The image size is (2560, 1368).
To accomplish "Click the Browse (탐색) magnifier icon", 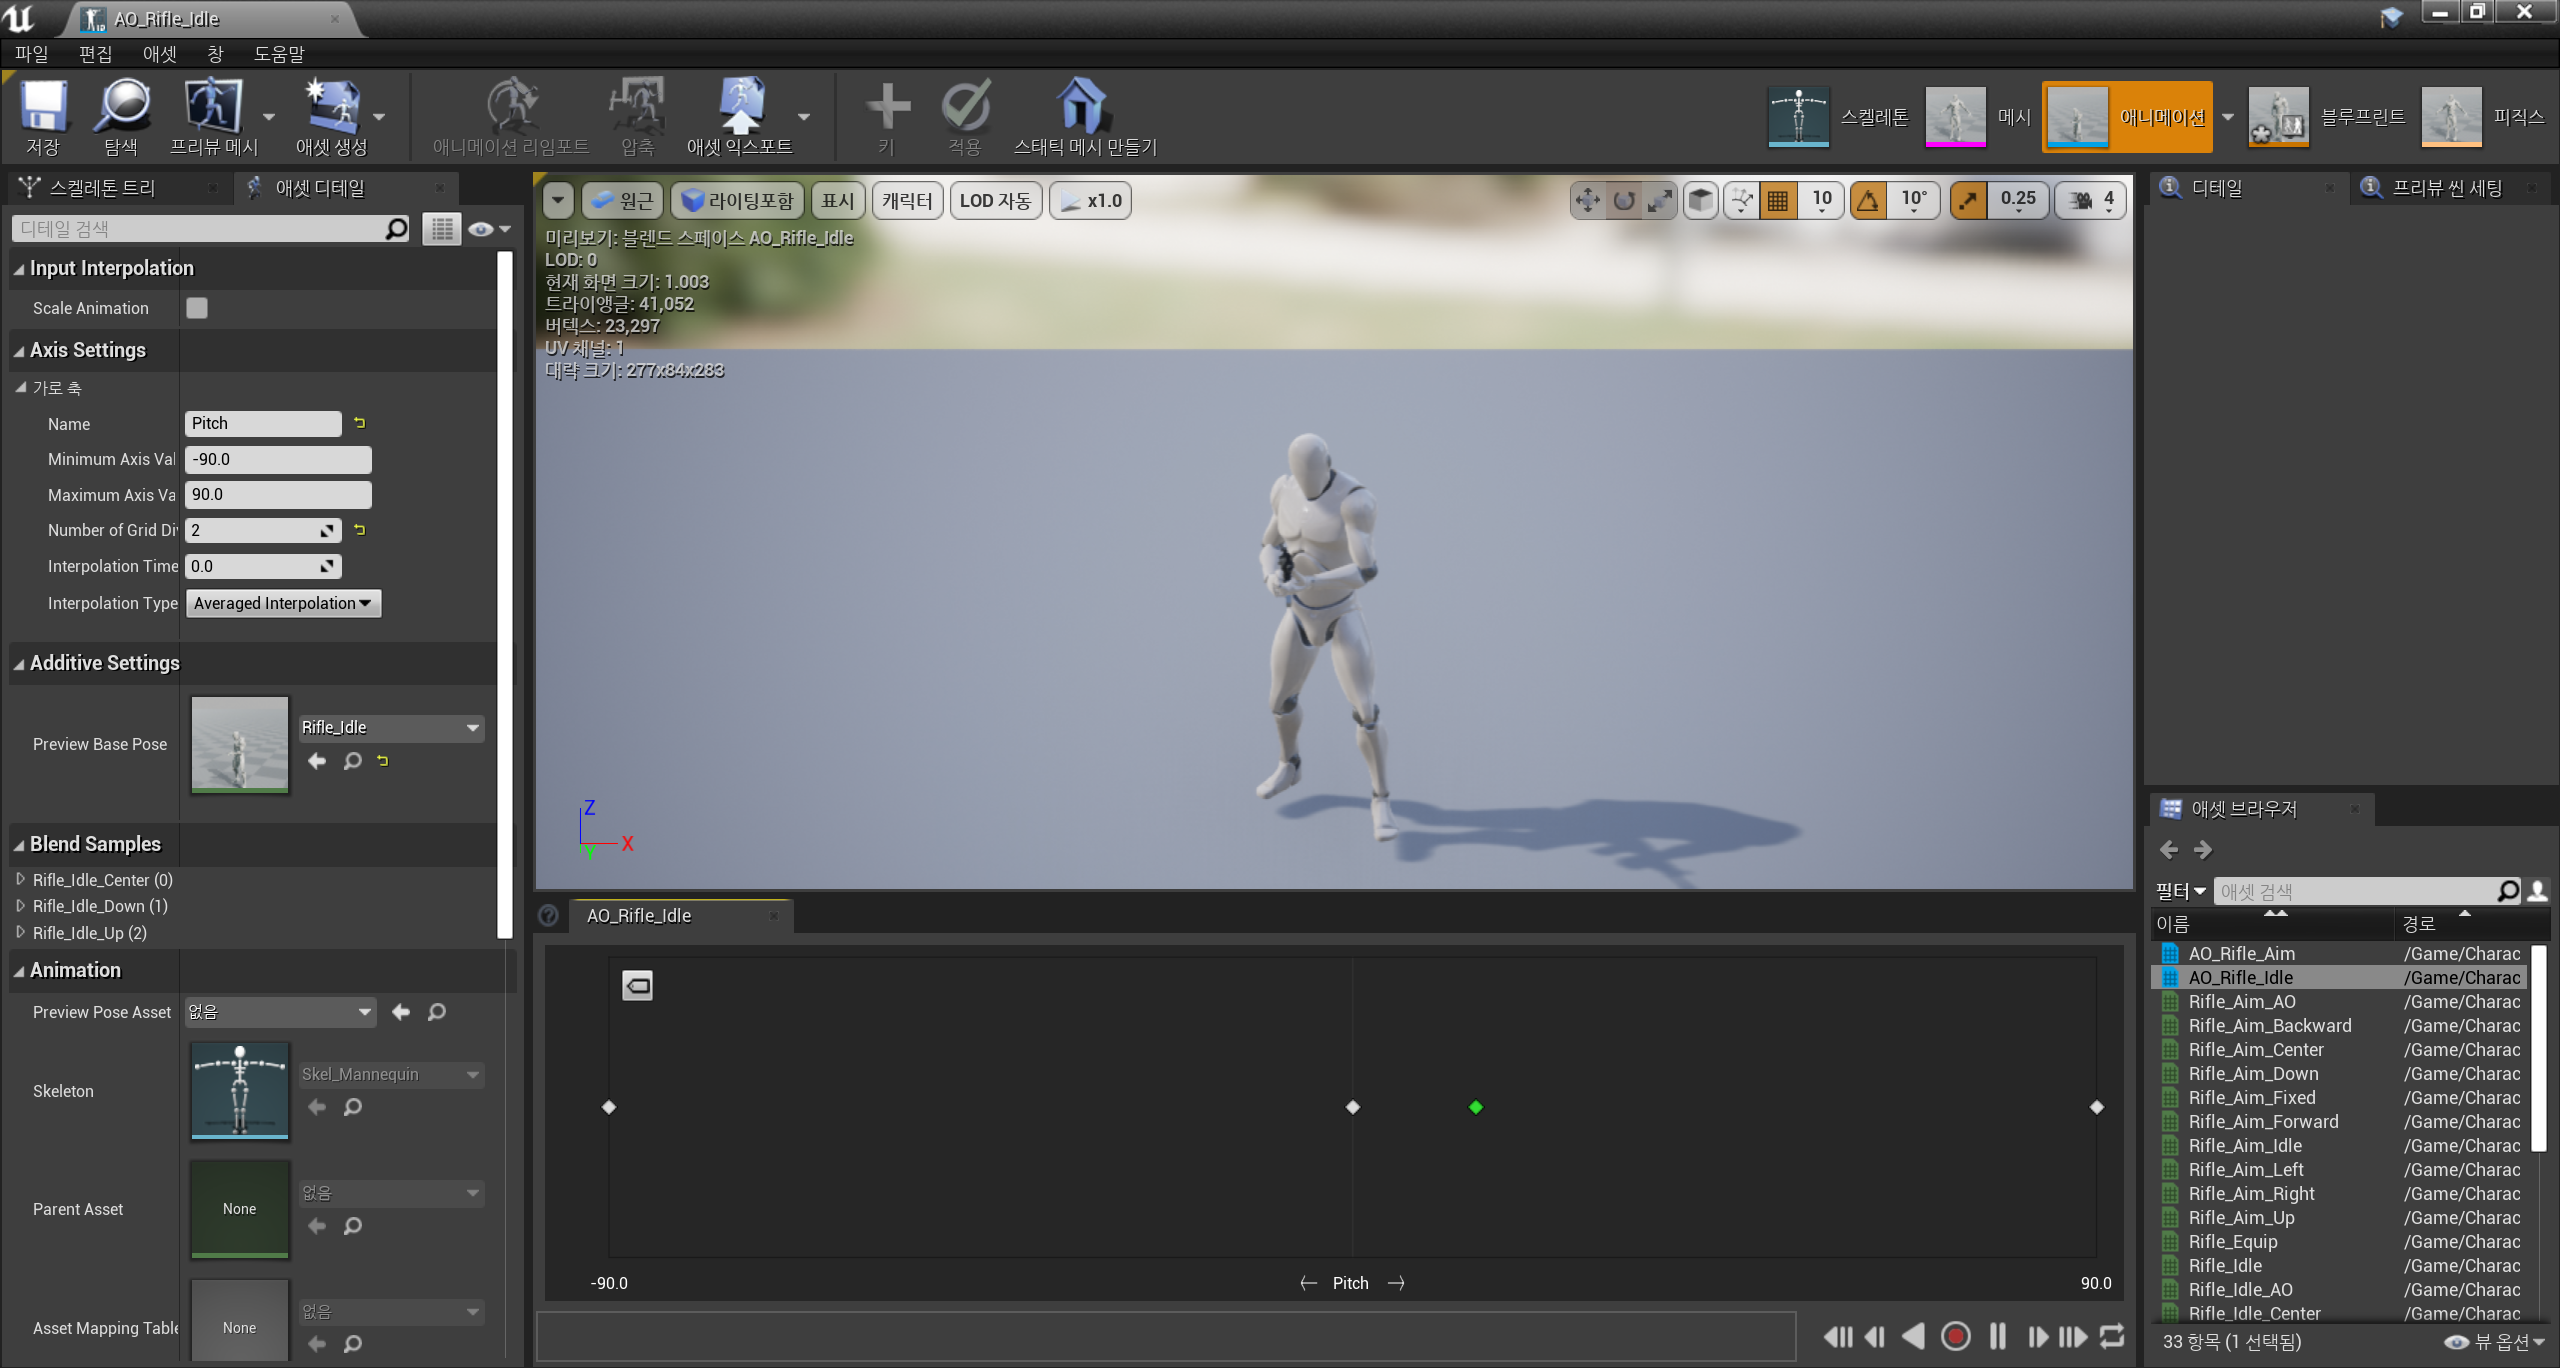I will pos(121,106).
